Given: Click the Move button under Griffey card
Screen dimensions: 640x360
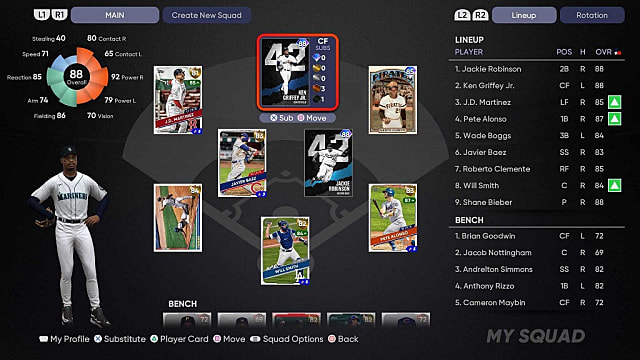Looking at the screenshot, I should click(312, 118).
